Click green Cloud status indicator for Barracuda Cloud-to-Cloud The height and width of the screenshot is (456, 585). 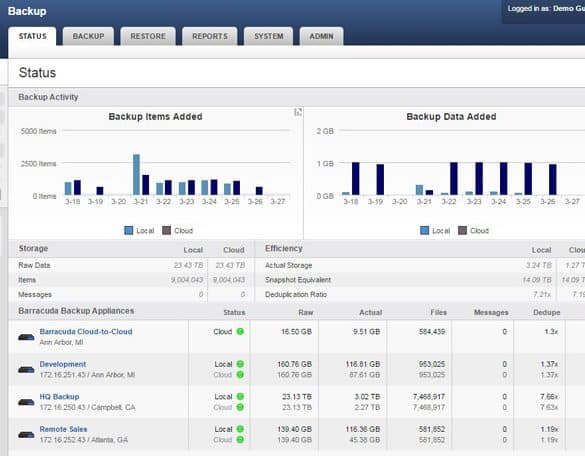pyautogui.click(x=240, y=331)
